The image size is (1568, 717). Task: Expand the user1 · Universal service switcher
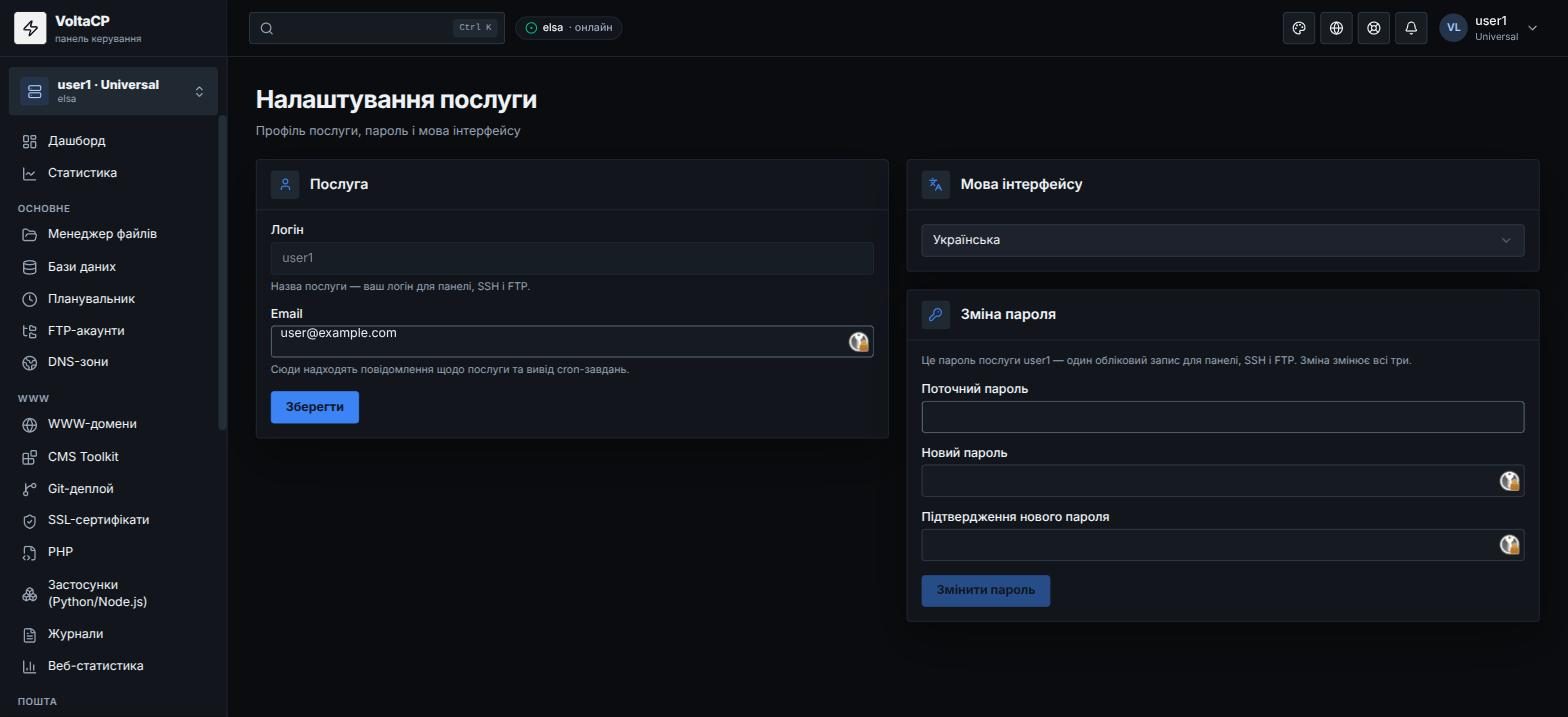pos(113,91)
